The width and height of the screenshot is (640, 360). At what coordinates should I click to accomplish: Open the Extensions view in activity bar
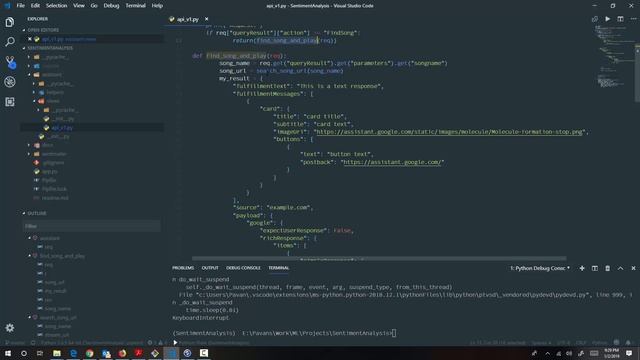pos(10,102)
